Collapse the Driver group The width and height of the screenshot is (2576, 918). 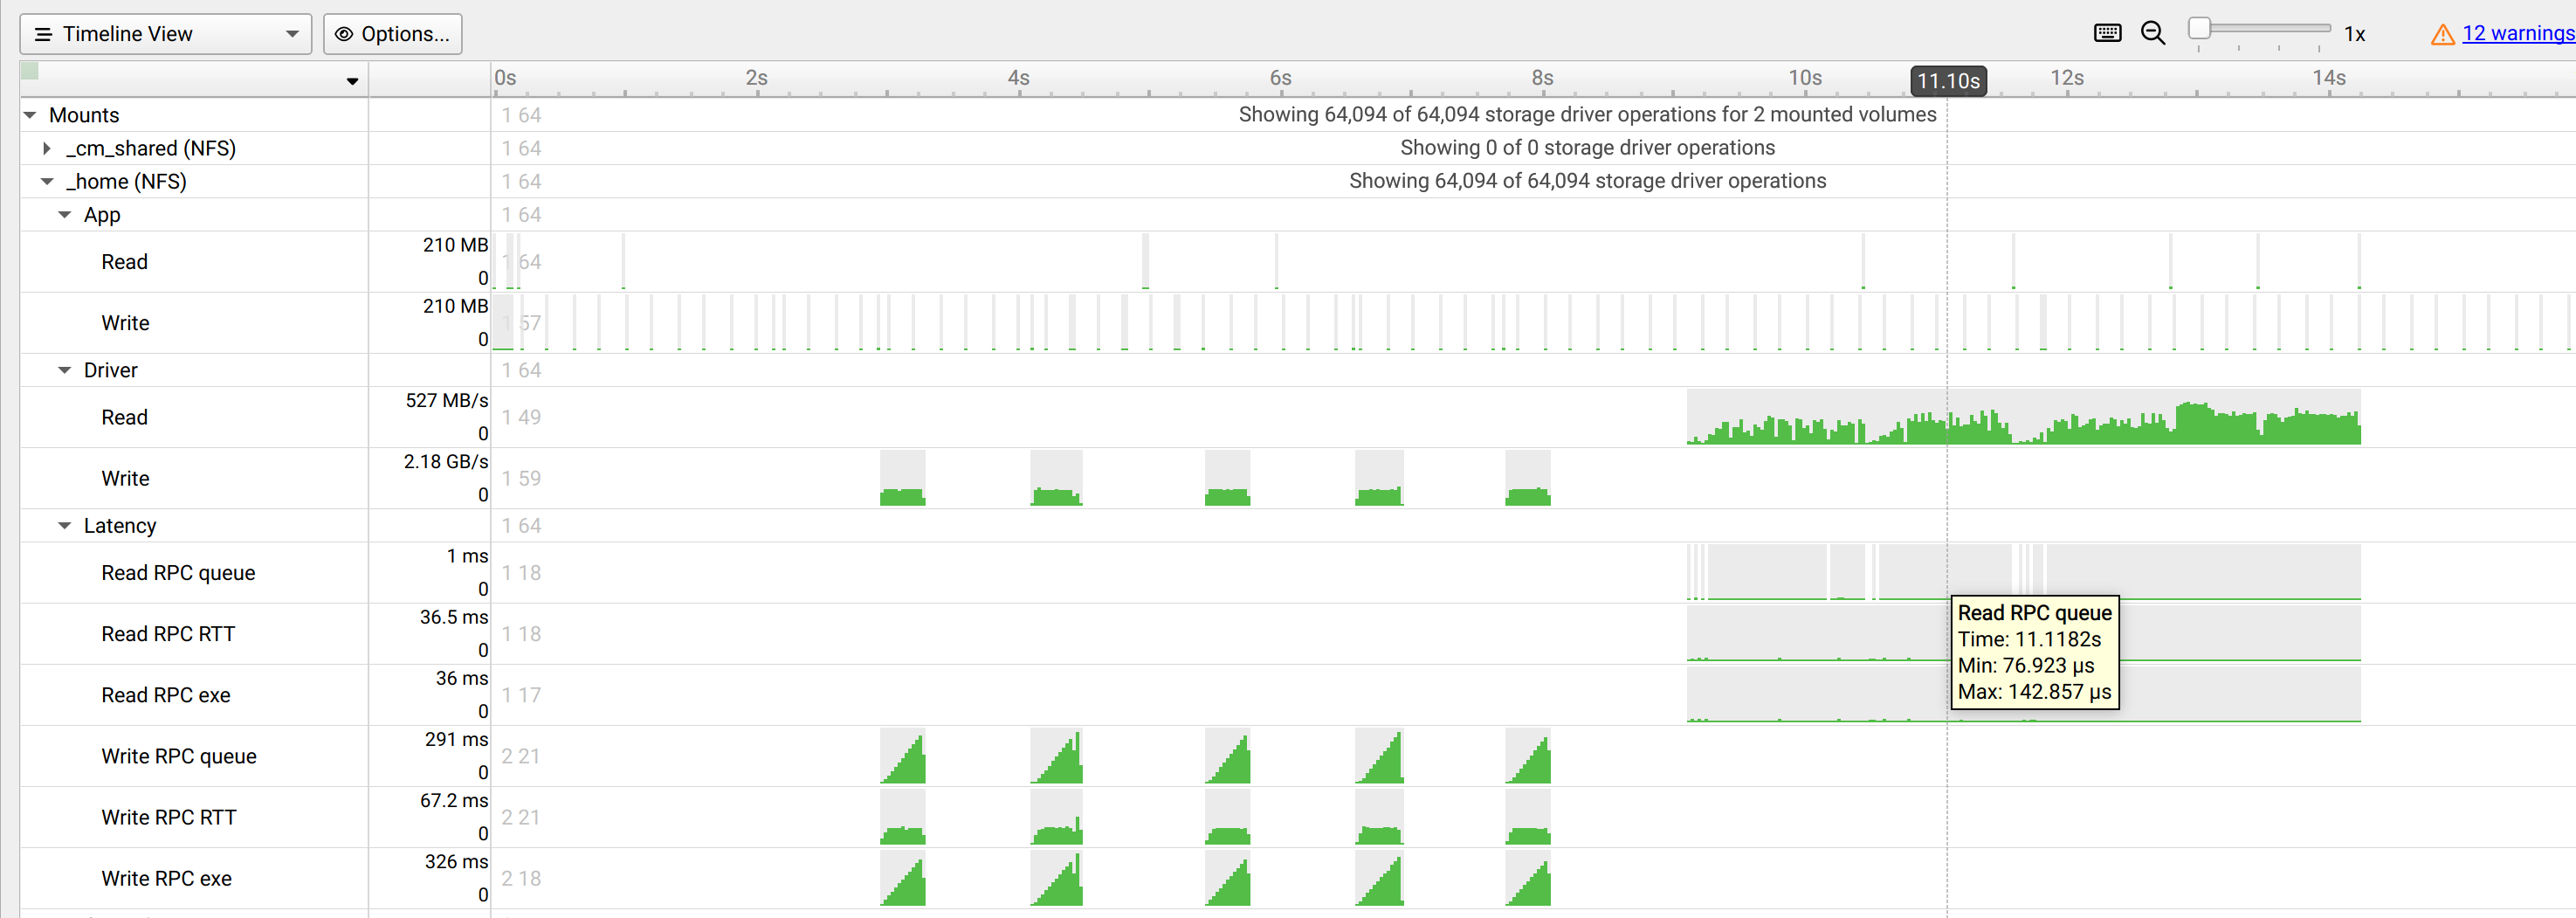[64, 370]
